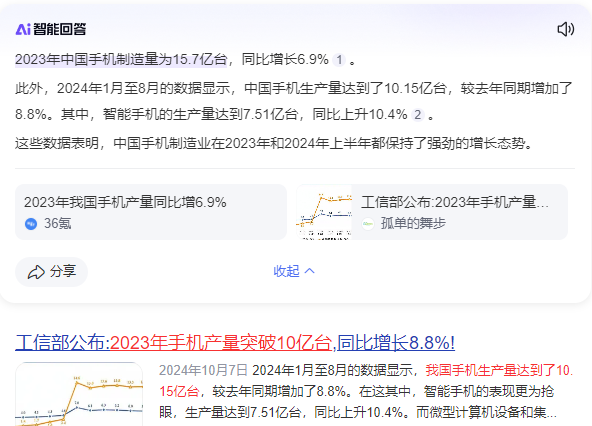Open result title 工信部公布:2023年手机产量突破10亿台

coord(235,343)
